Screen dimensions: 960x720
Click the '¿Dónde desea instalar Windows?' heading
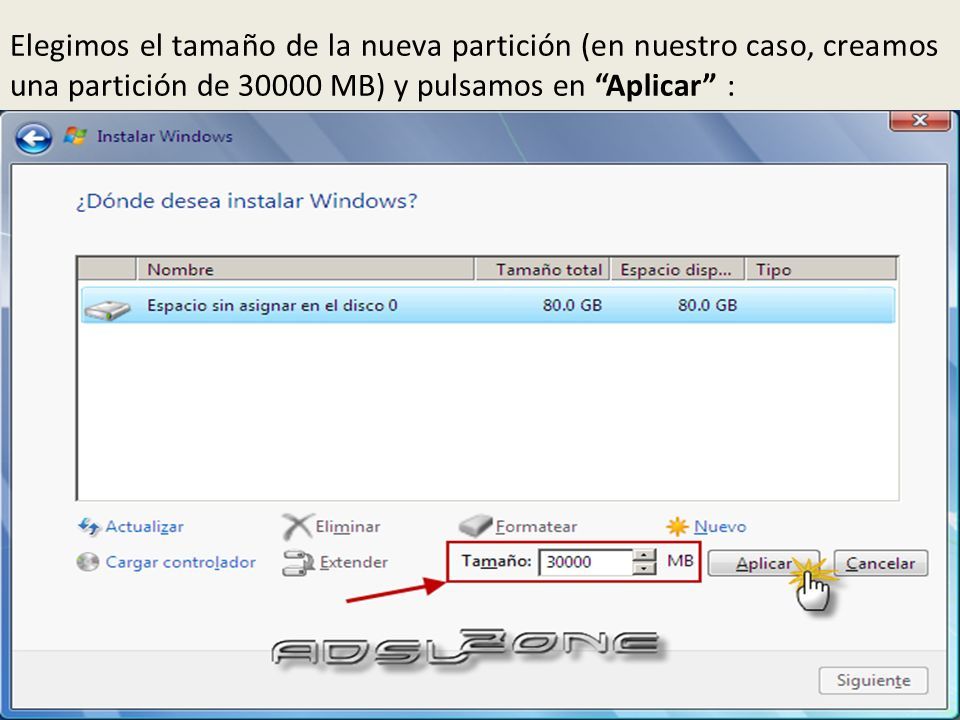coord(247,200)
